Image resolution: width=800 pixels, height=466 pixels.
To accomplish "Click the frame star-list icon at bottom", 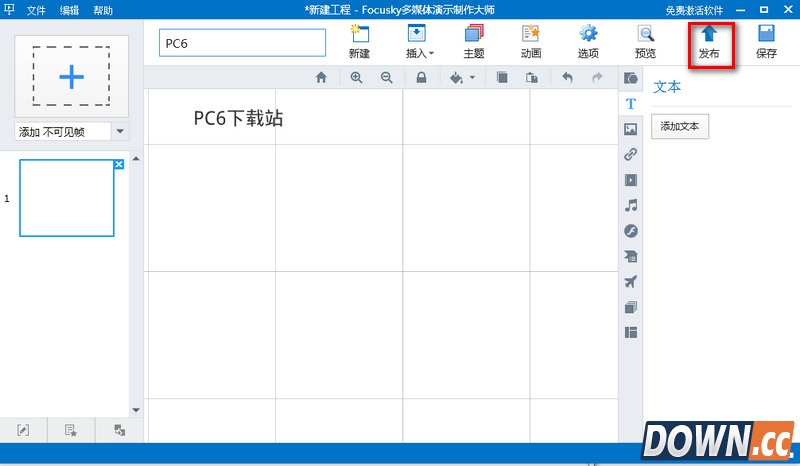I will pos(70,430).
